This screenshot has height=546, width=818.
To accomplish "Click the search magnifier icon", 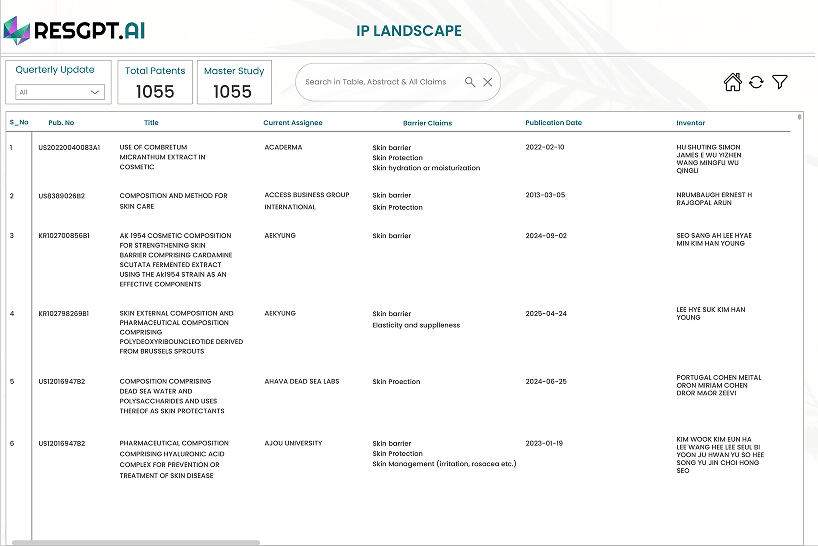I will [x=470, y=82].
